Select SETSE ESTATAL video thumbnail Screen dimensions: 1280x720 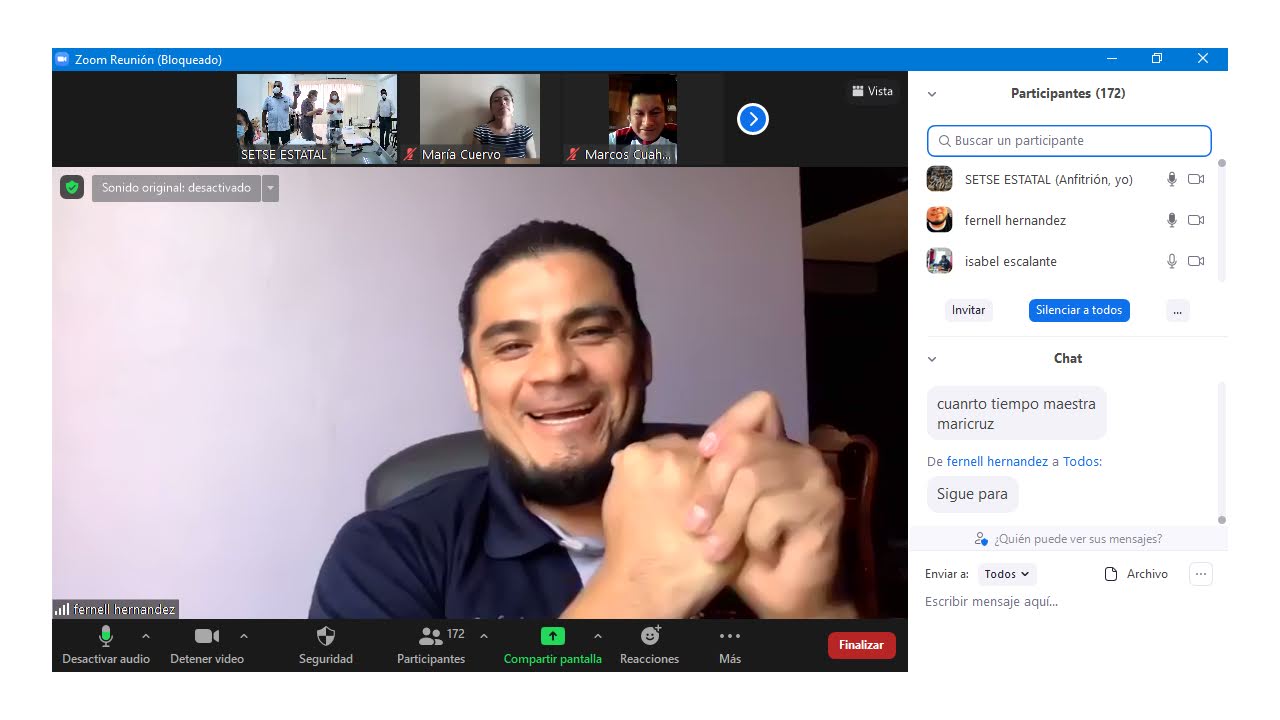[317, 118]
